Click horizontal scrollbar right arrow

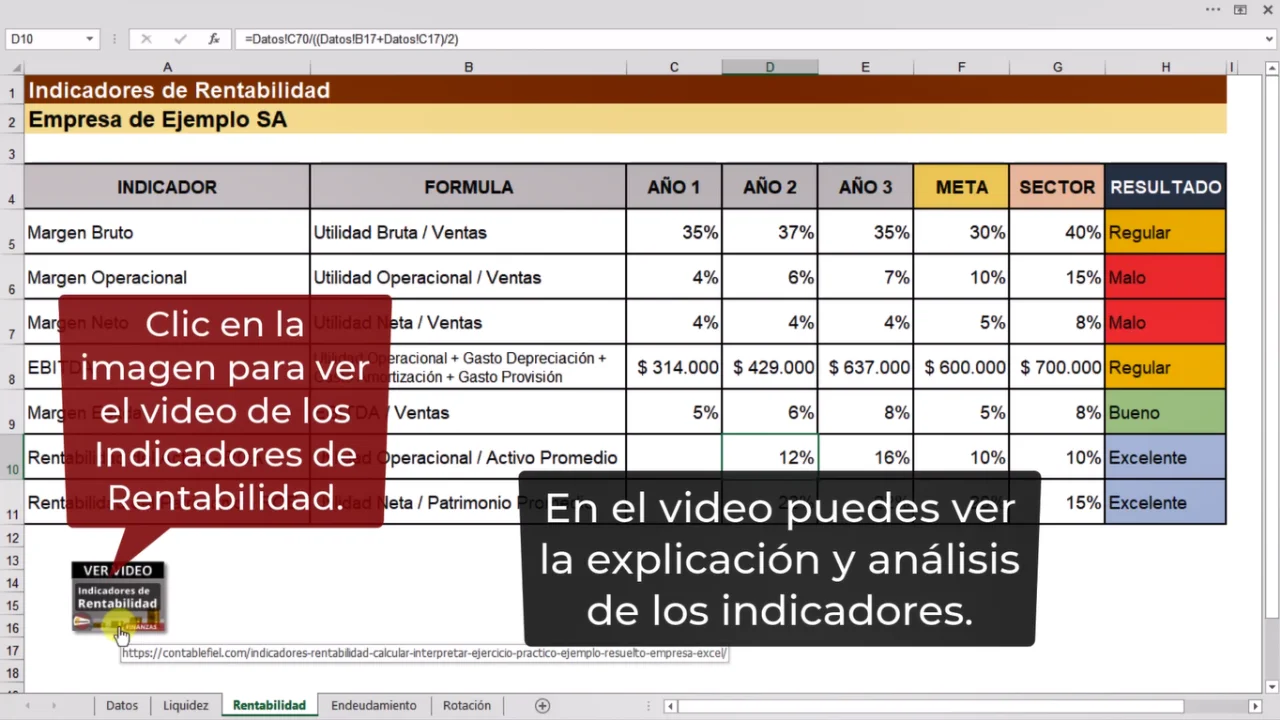click(x=1255, y=706)
